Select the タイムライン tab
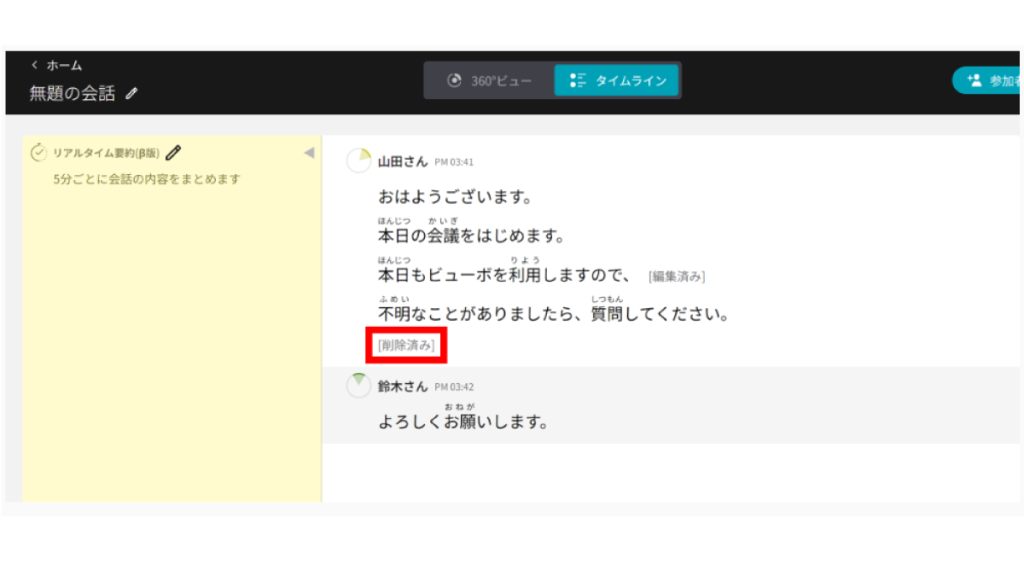This screenshot has height=576, width=1024. click(x=617, y=81)
